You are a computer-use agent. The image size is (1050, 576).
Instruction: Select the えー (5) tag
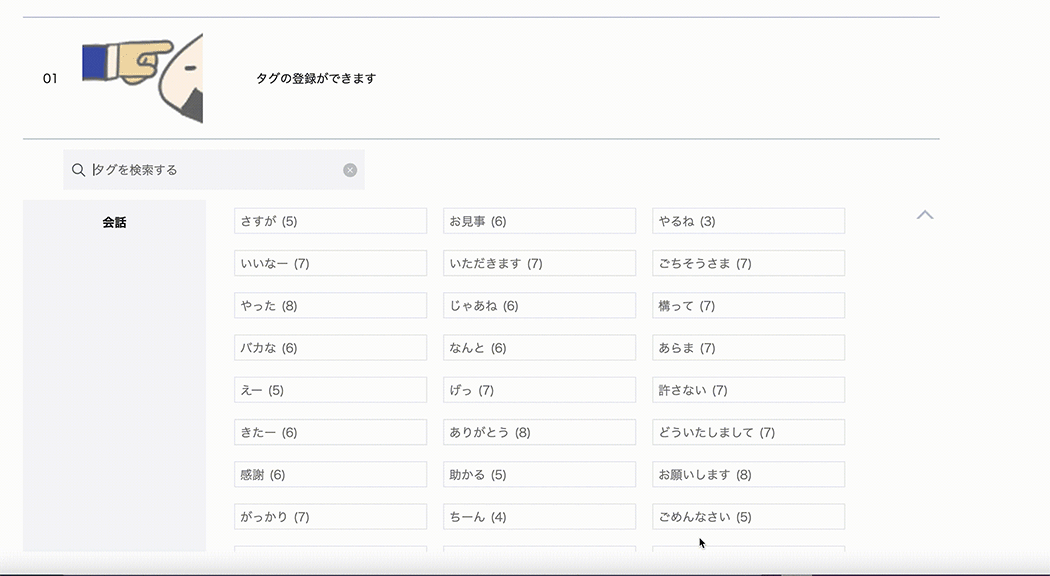tap(330, 390)
